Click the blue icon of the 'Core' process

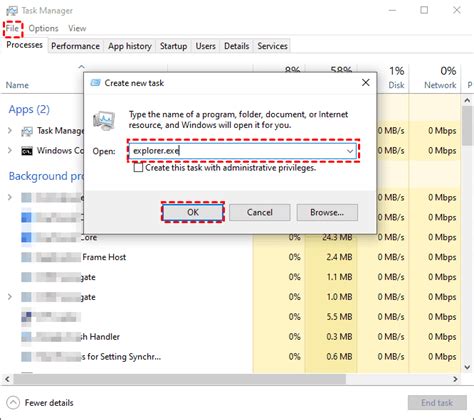27,237
